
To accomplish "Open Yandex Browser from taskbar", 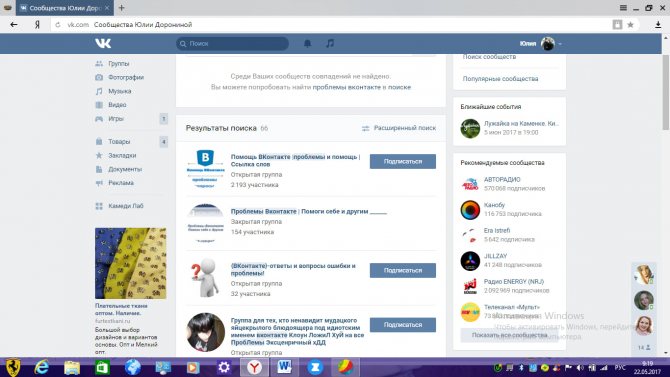I will pos(254,367).
